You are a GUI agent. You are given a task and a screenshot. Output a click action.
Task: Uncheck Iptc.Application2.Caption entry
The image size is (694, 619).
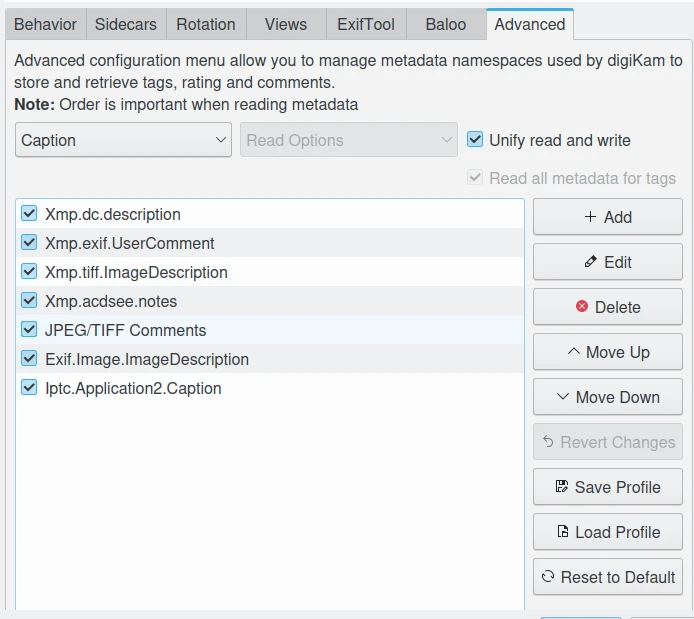click(29, 388)
